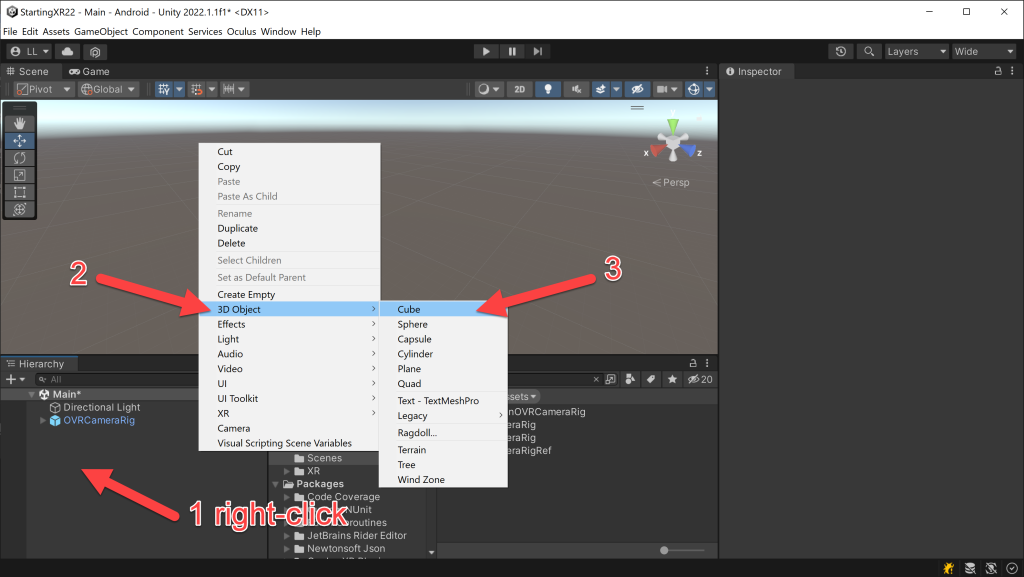The width and height of the screenshot is (1024, 577).
Task: Open the Unity Cloud services icon
Action: [67, 52]
